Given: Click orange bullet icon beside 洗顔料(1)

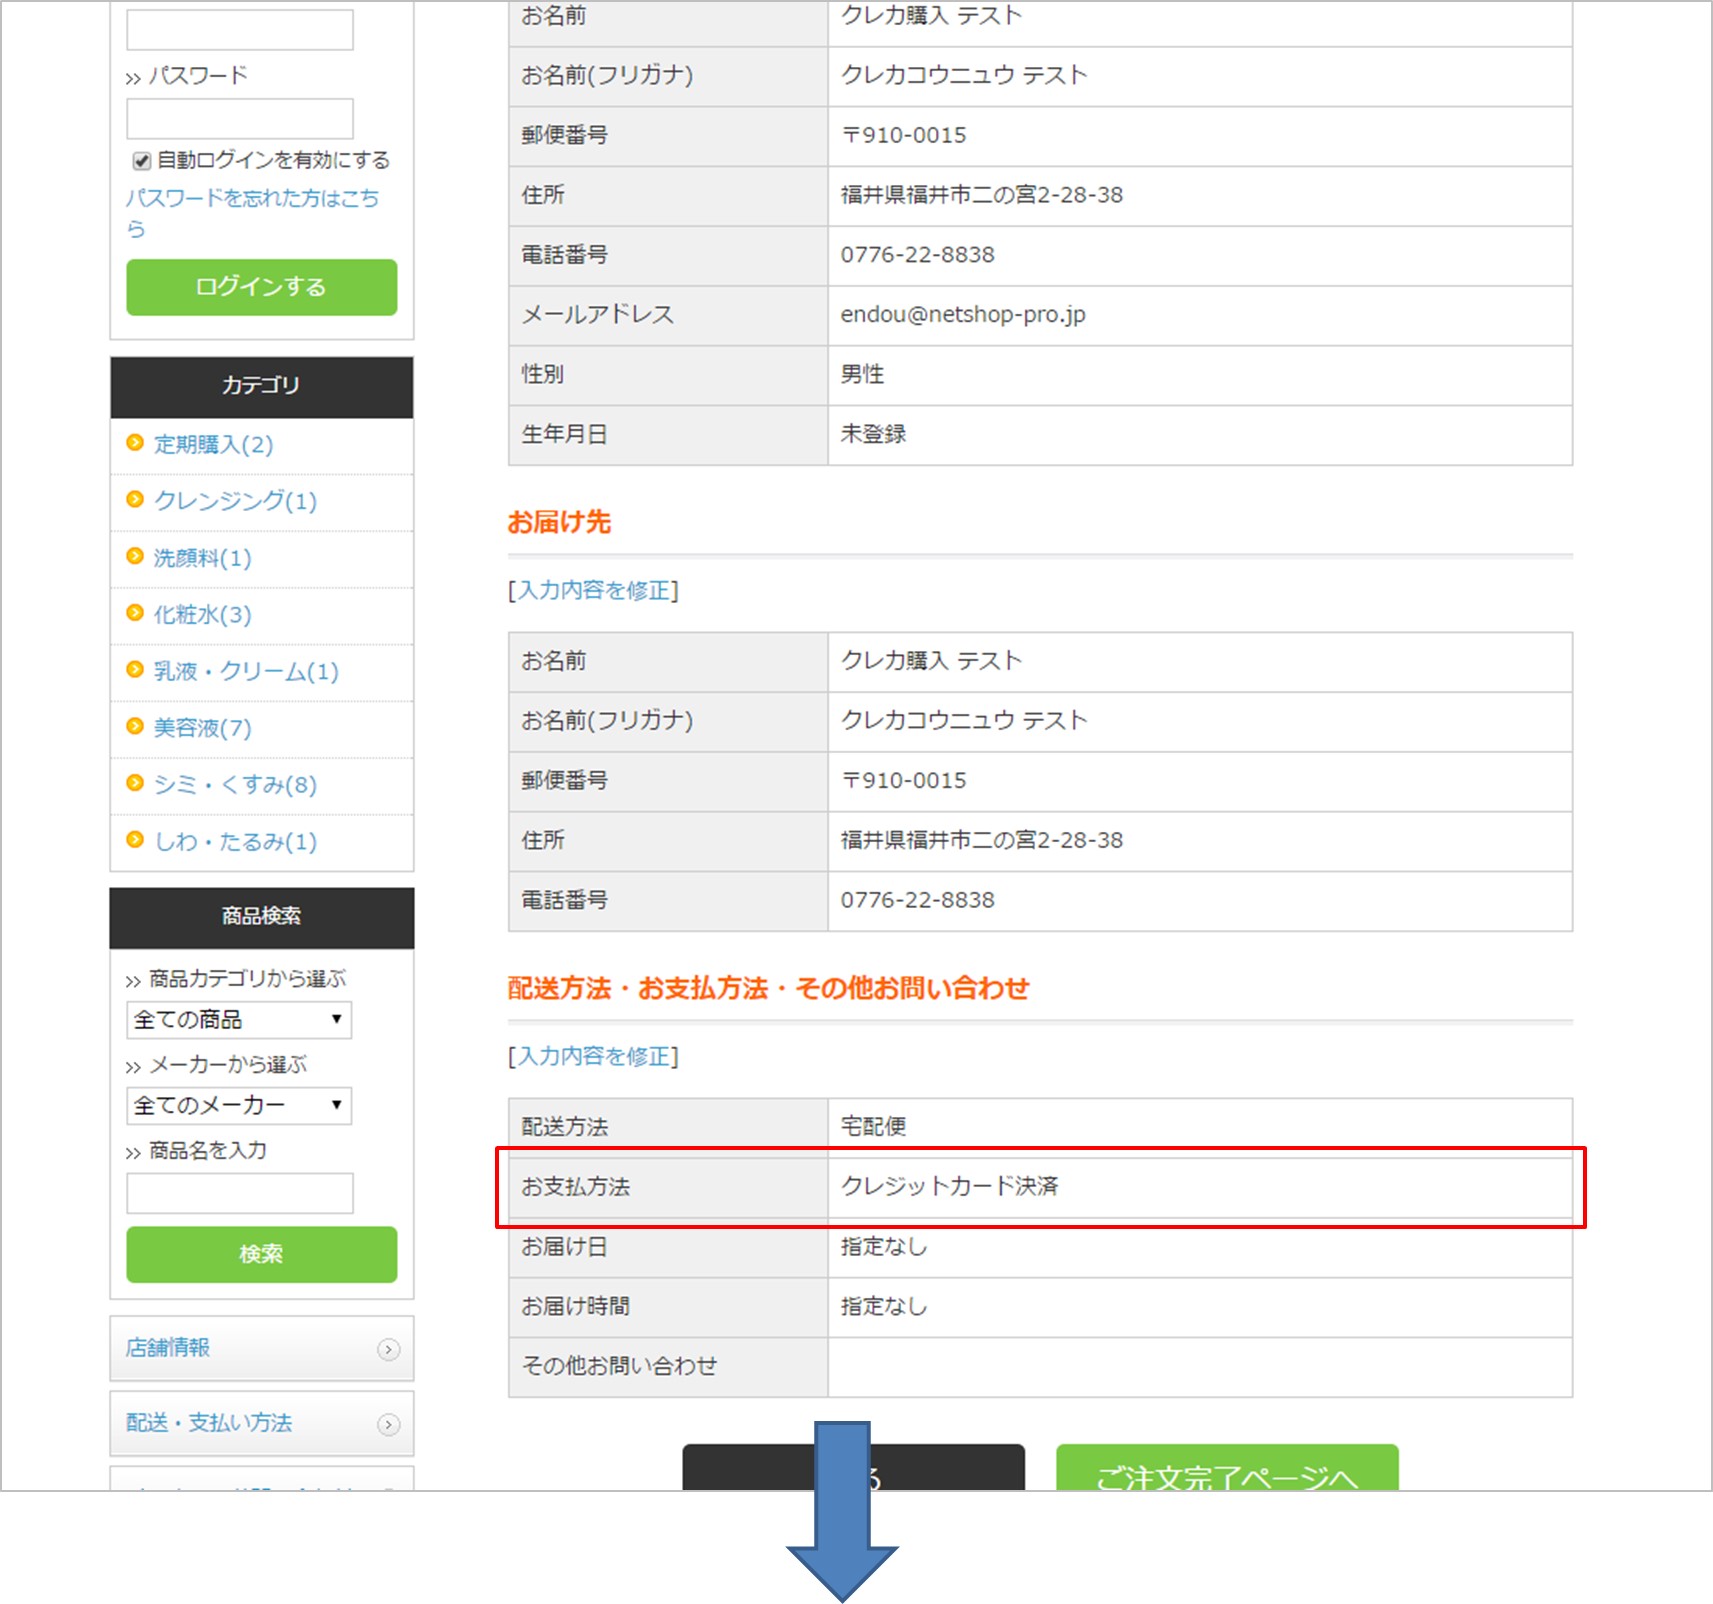Looking at the screenshot, I should point(135,556).
